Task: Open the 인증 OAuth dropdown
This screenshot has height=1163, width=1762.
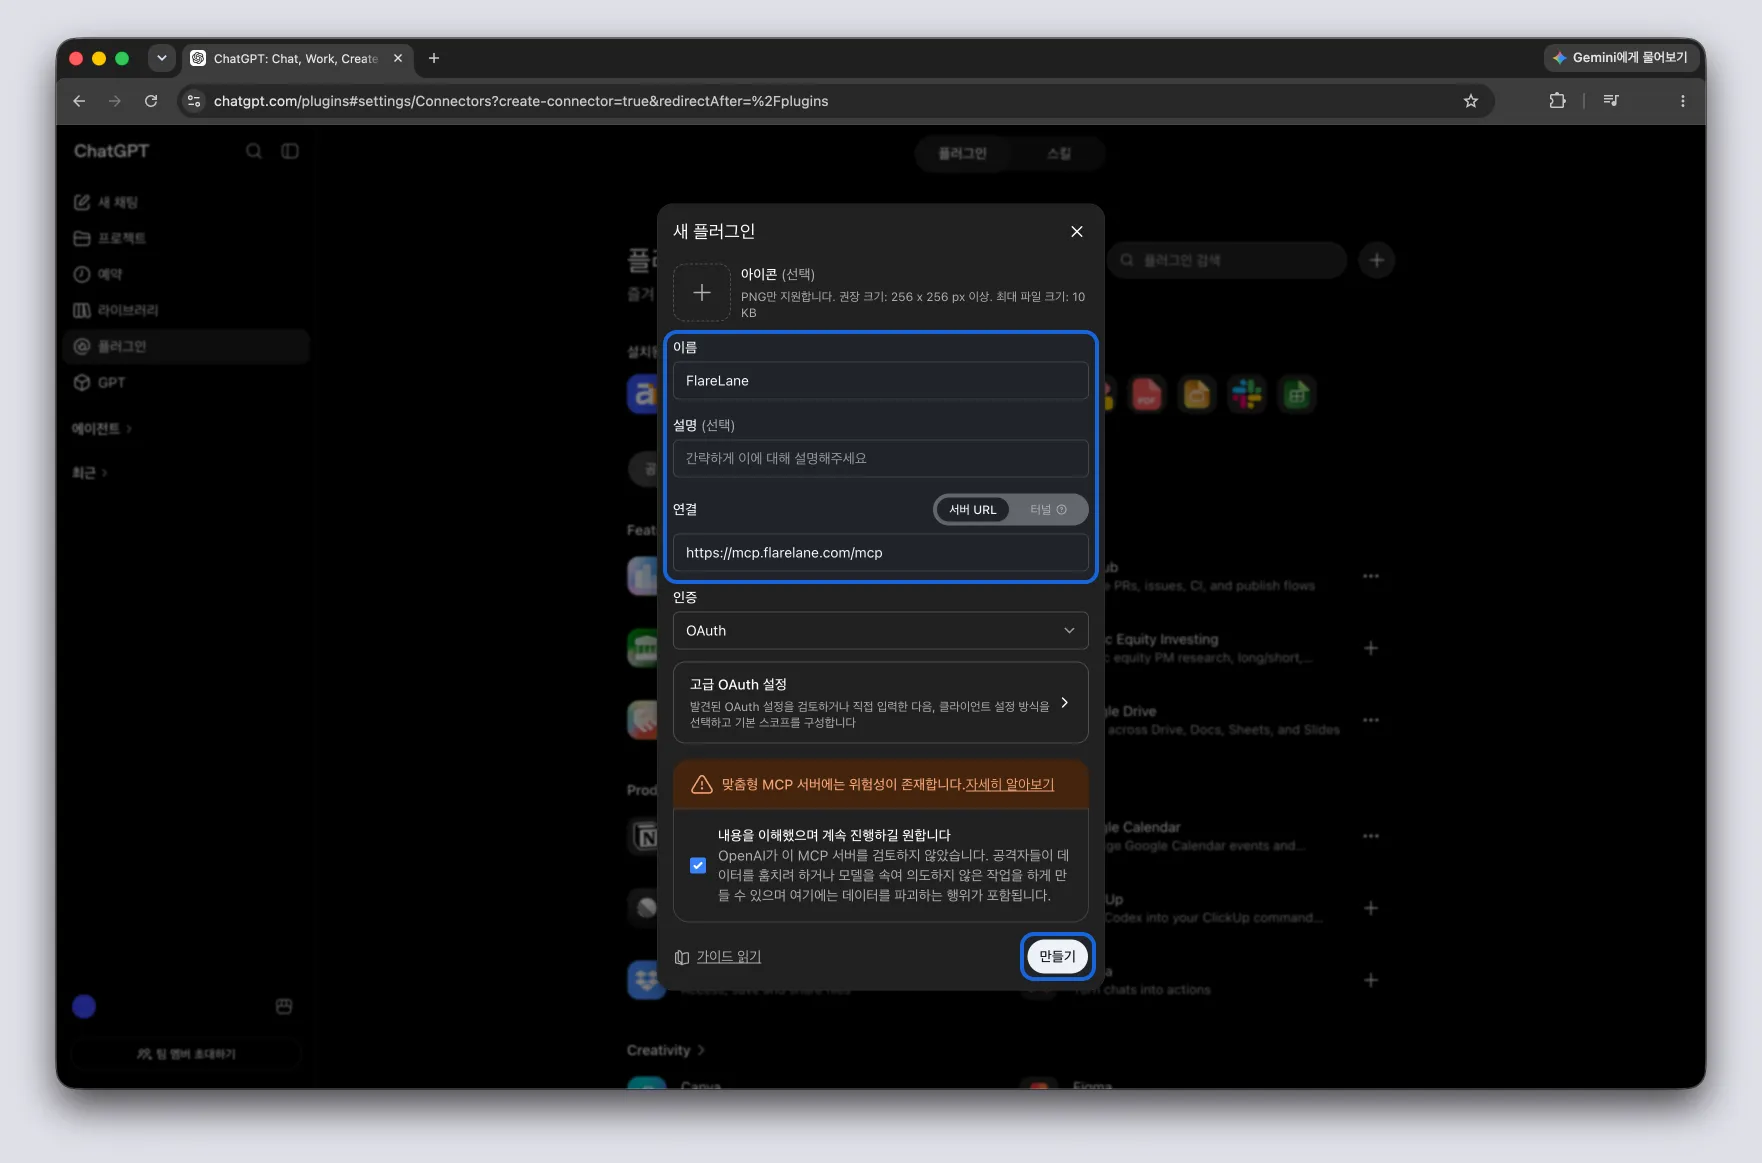Action: coord(881,631)
